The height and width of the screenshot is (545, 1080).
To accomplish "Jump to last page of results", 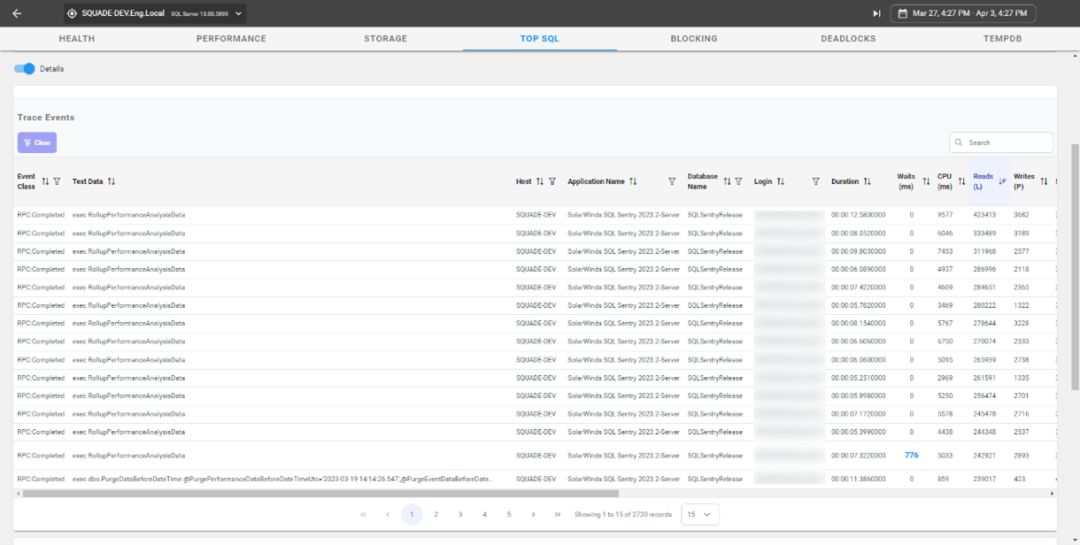I will pyautogui.click(x=557, y=514).
